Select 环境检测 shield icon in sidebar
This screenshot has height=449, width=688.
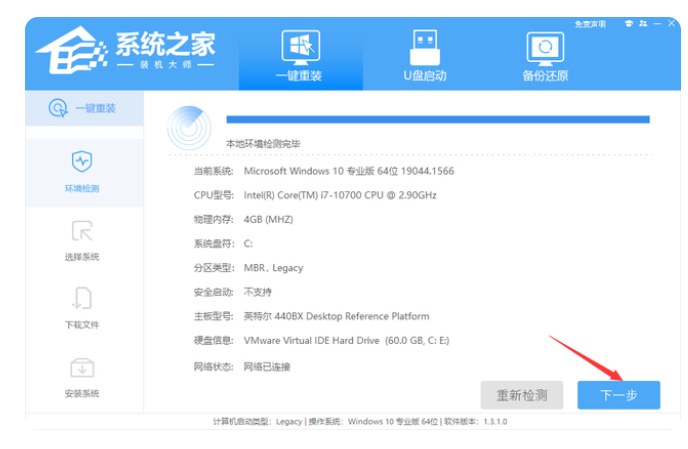pyautogui.click(x=82, y=162)
